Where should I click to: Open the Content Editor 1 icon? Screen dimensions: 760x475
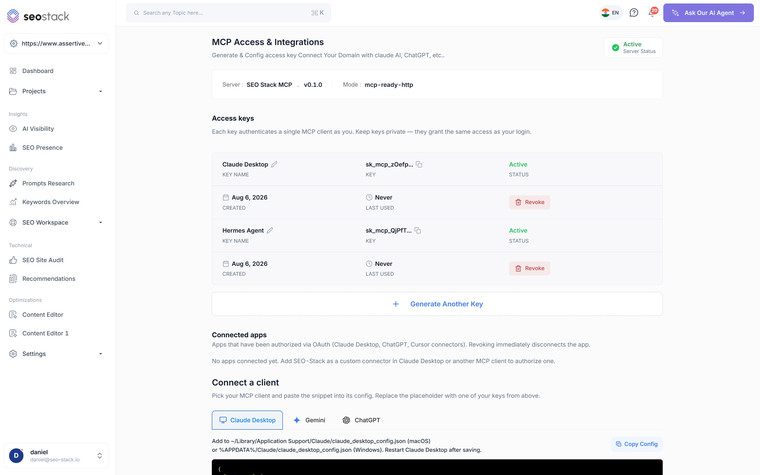click(13, 333)
